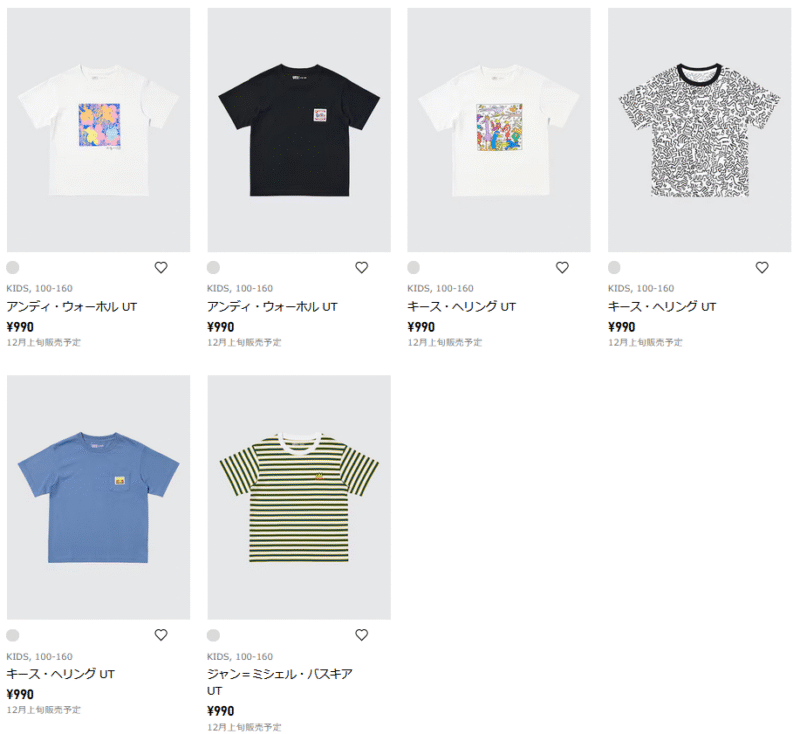The height and width of the screenshot is (734, 800).
Task: Toggle heart for striped Basquiat tee
Action: [362, 635]
